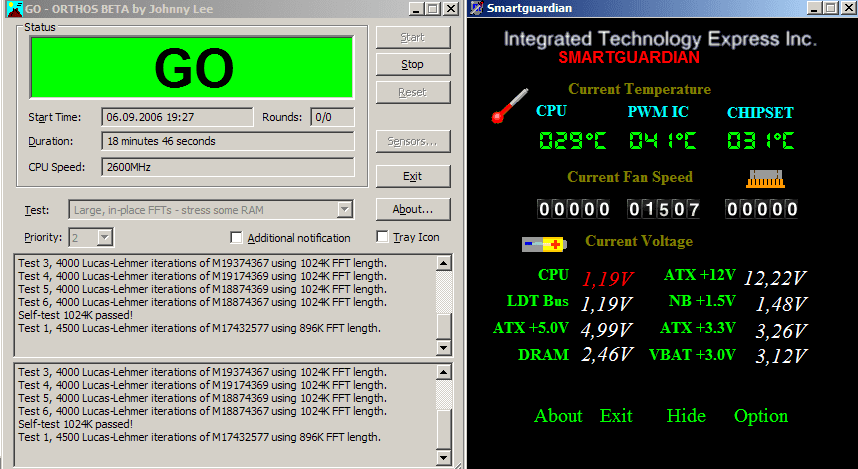Click Exit link in Smartguardian
Screen dimensions: 858x469
pos(616,416)
